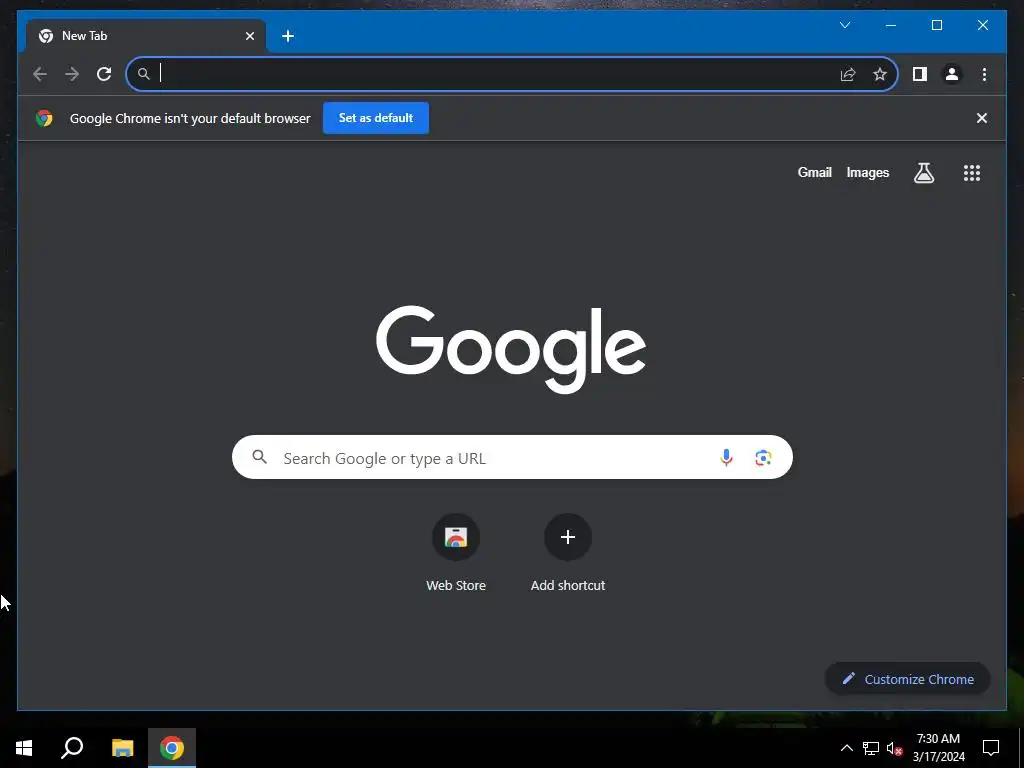This screenshot has height=768, width=1024.
Task: Open the muted volume tray icon
Action: tap(894, 748)
